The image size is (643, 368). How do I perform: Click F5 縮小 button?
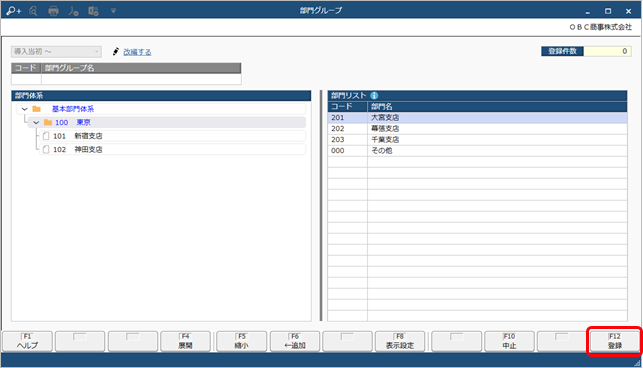click(242, 341)
